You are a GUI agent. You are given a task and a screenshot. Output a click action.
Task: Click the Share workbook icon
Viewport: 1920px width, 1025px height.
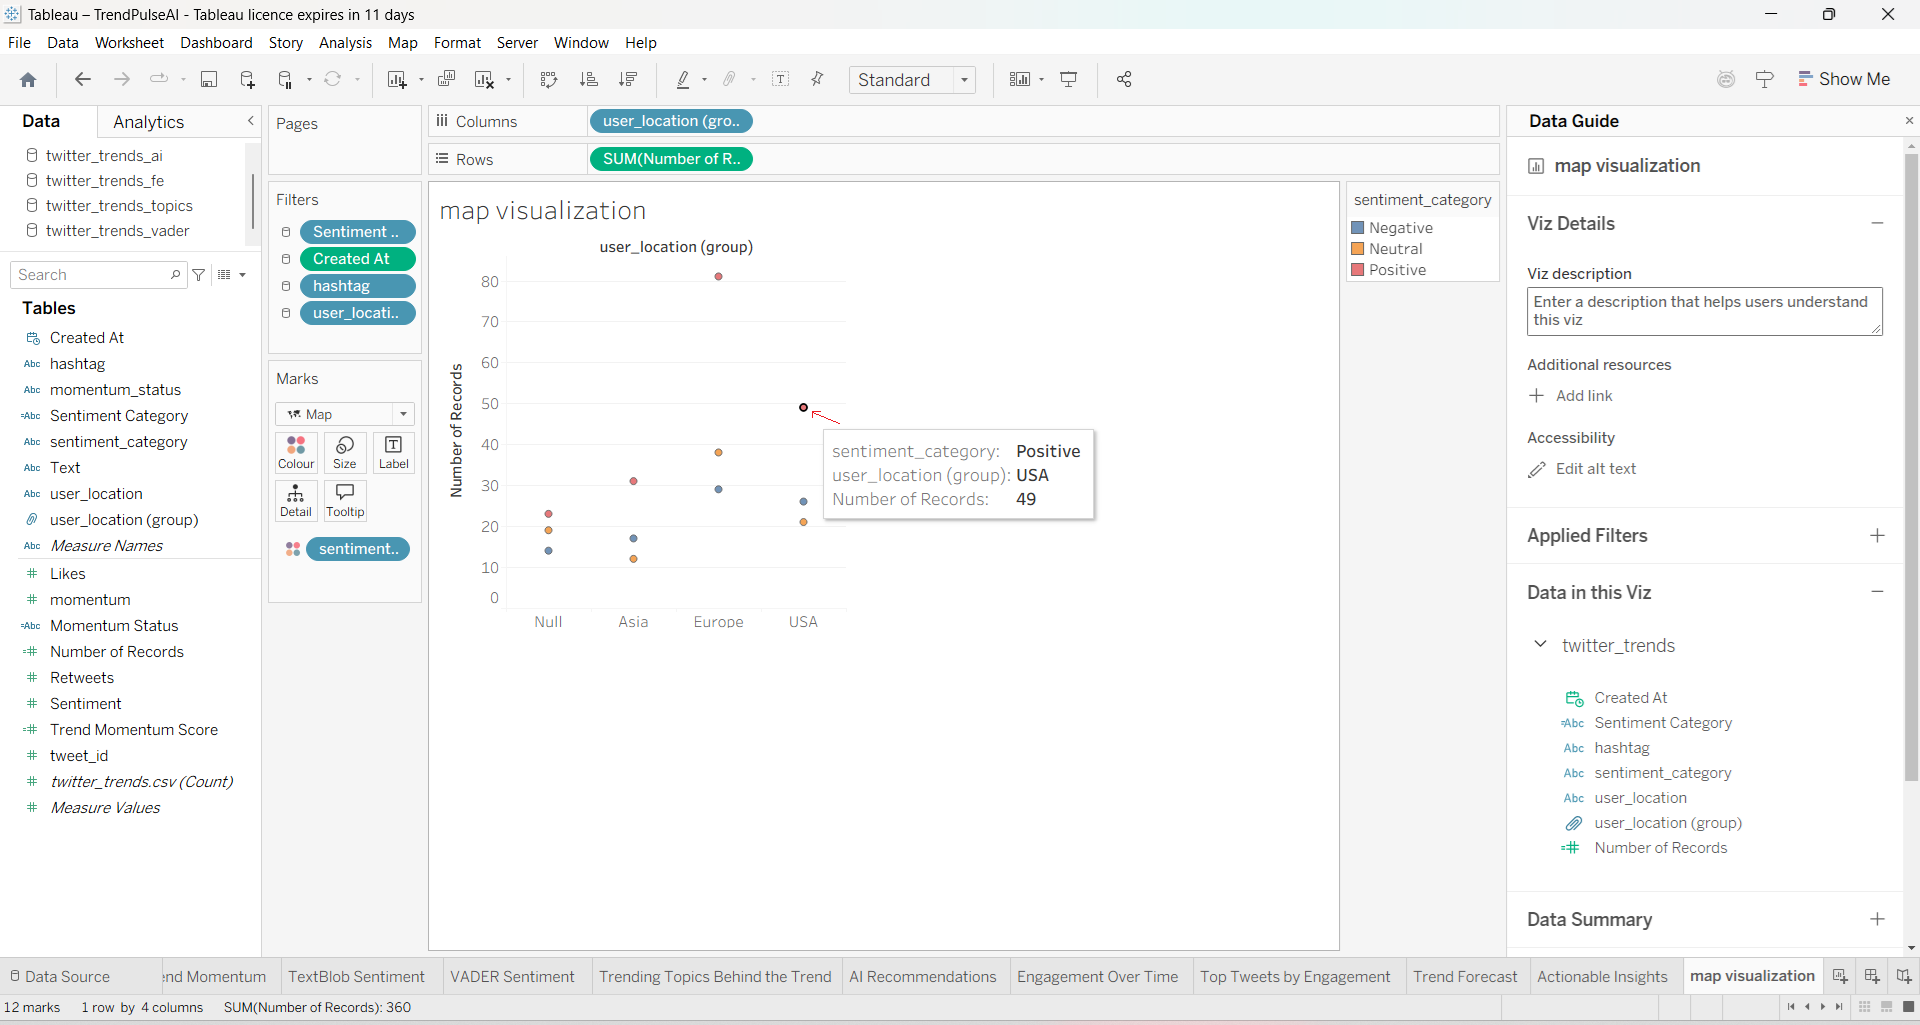point(1124,80)
